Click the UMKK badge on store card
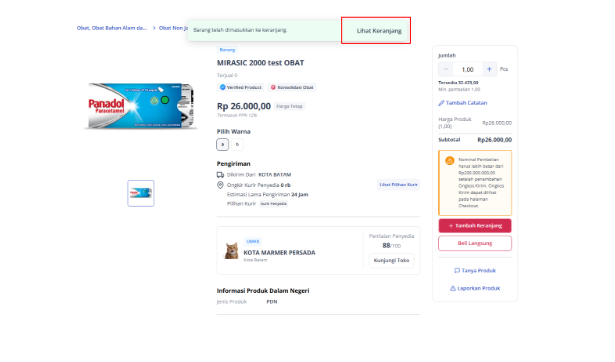Image resolution: width=615 pixels, height=362 pixels. click(253, 242)
